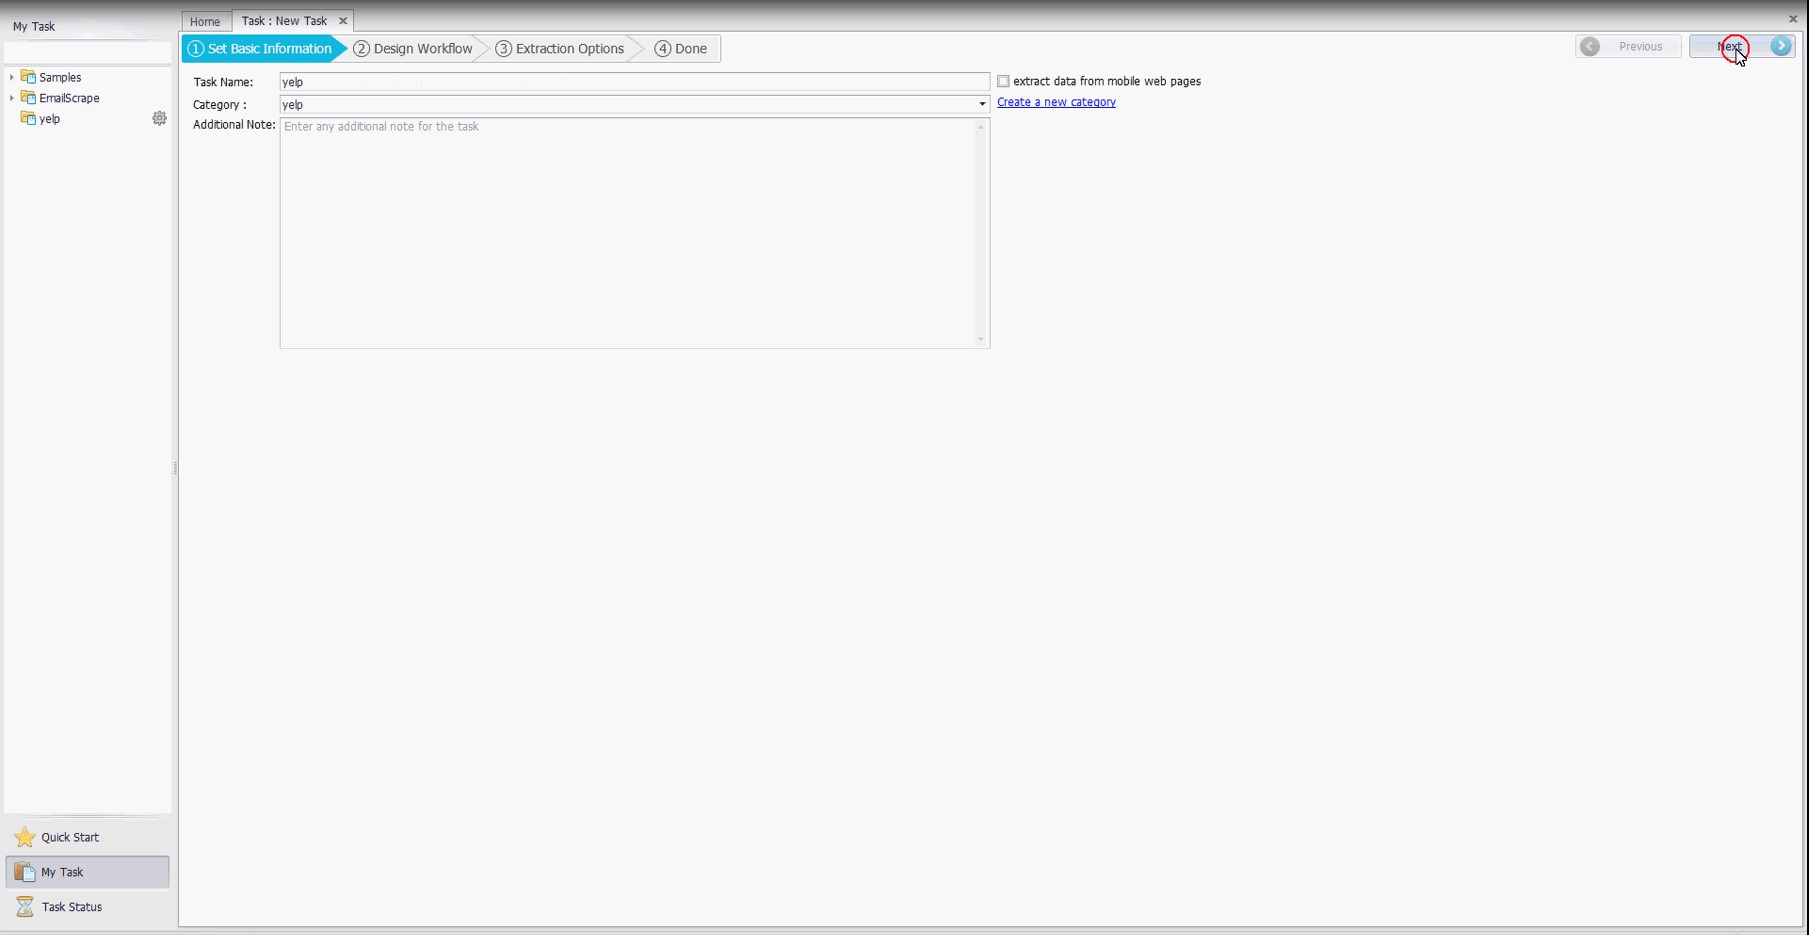The width and height of the screenshot is (1809, 935).
Task: Expand the Samples tree node
Action: [12, 77]
